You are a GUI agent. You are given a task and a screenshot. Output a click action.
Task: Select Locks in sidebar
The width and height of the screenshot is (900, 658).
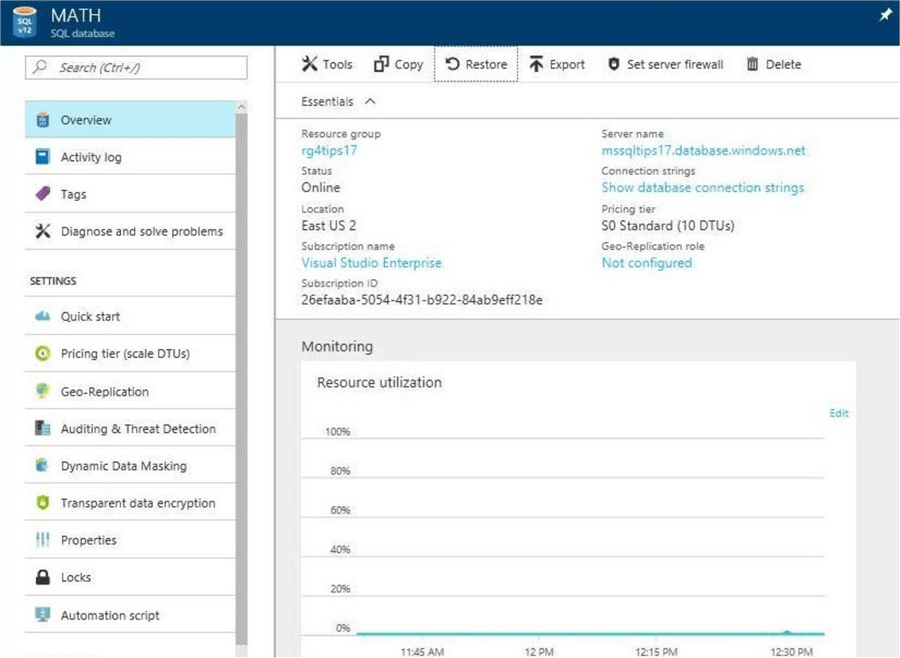(x=130, y=576)
